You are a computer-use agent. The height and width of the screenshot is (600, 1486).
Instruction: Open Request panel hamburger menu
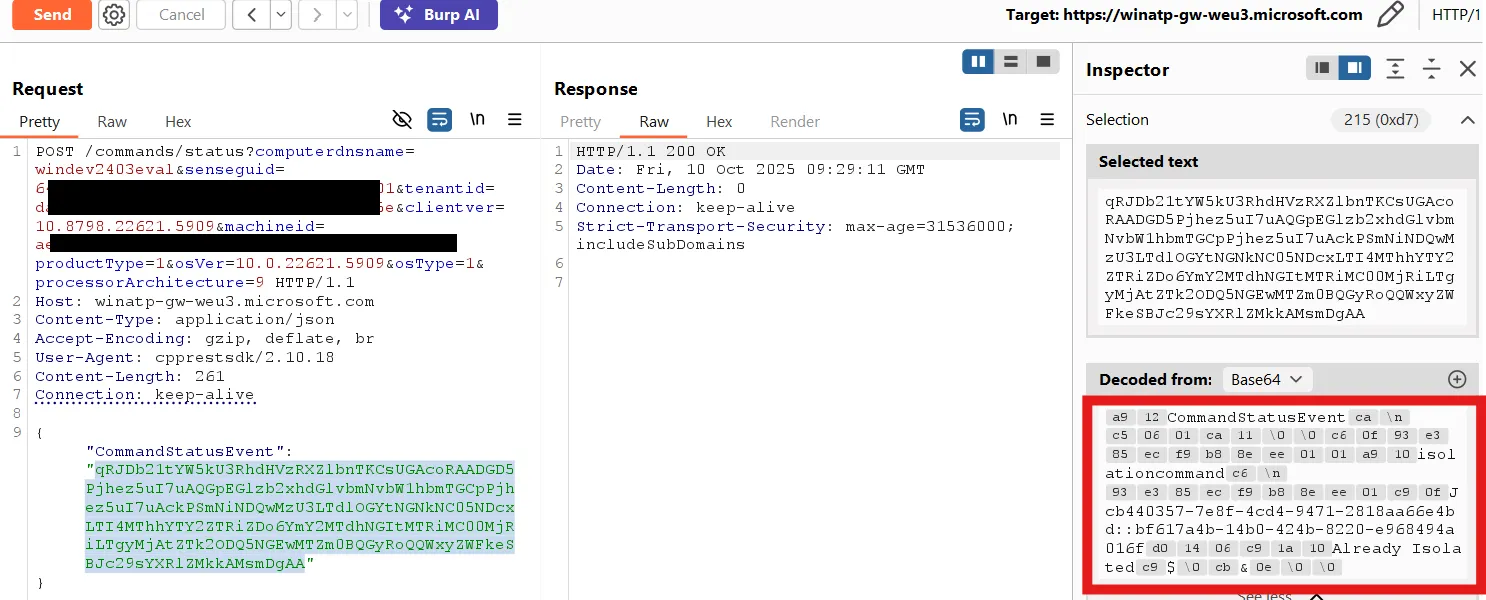click(x=515, y=120)
